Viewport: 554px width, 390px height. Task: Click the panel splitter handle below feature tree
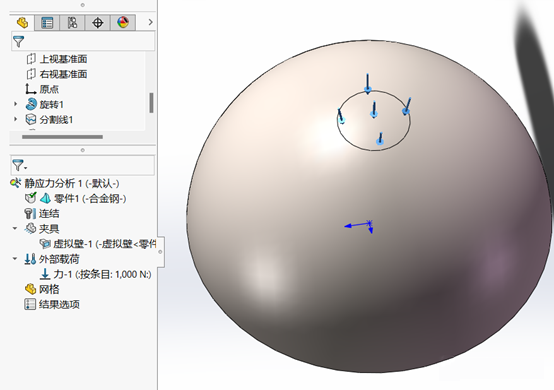pyautogui.click(x=83, y=150)
